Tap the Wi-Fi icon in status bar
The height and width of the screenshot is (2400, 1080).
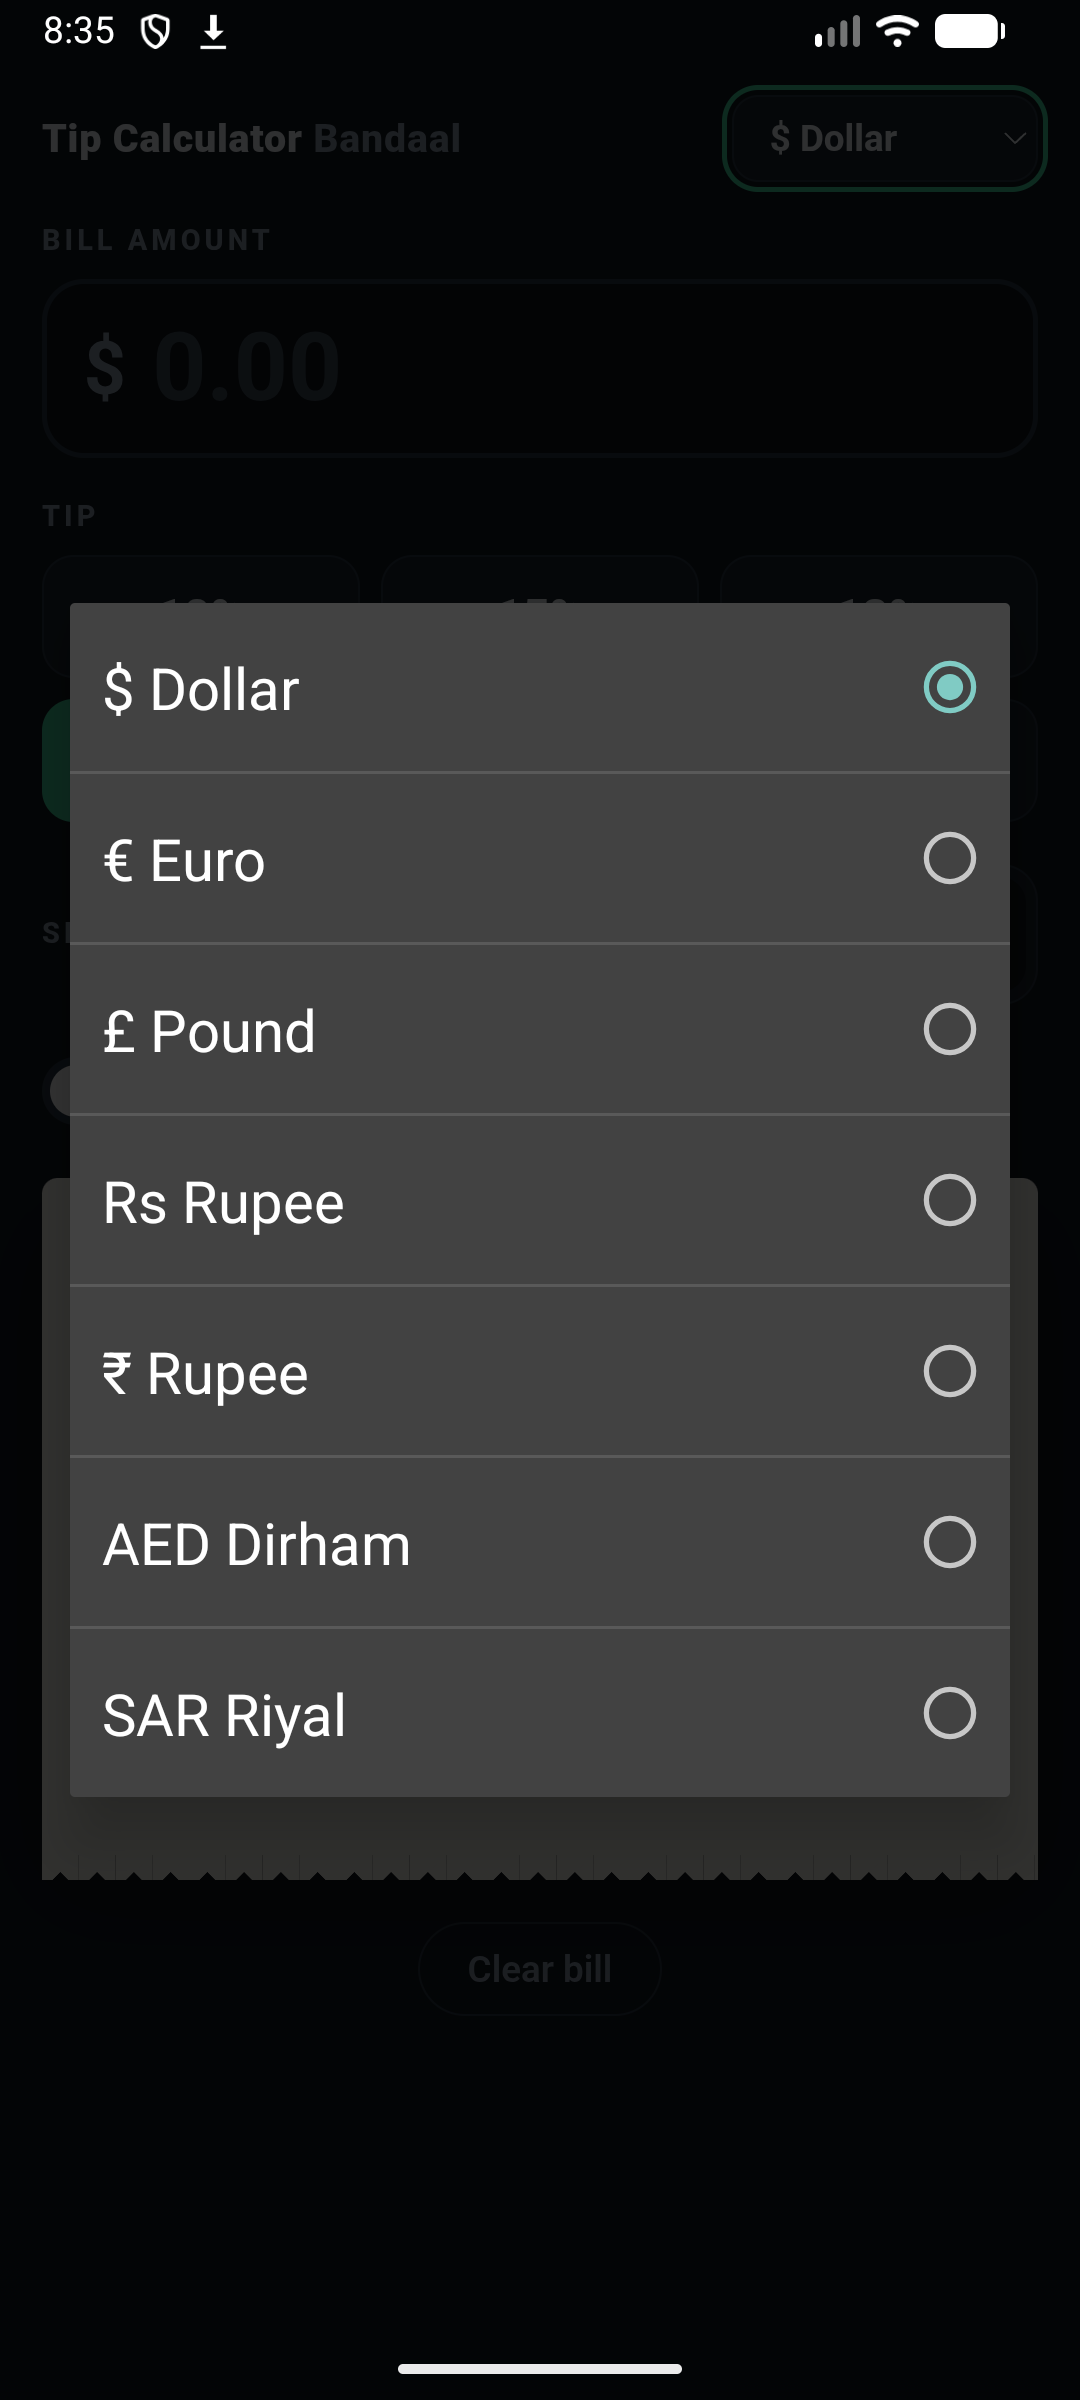(x=897, y=31)
